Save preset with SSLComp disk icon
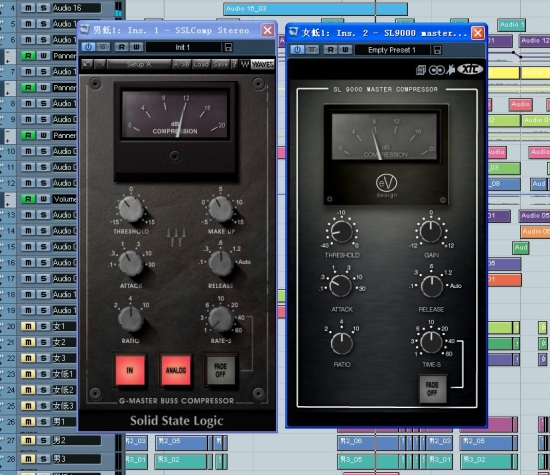The height and width of the screenshot is (475, 550). [228, 47]
